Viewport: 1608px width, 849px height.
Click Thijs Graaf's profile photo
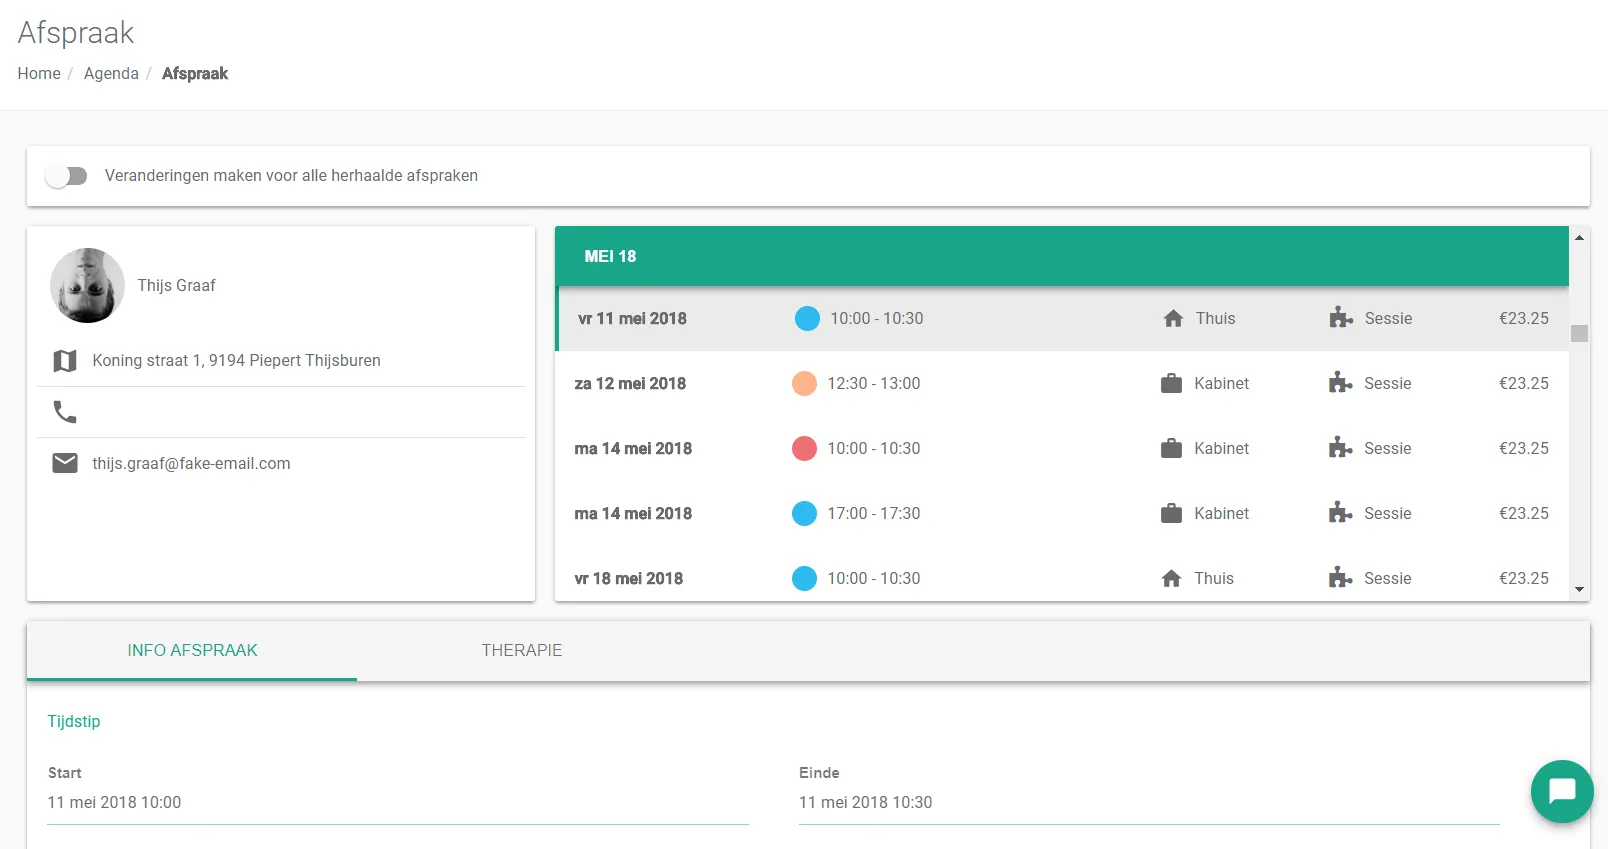pos(87,285)
